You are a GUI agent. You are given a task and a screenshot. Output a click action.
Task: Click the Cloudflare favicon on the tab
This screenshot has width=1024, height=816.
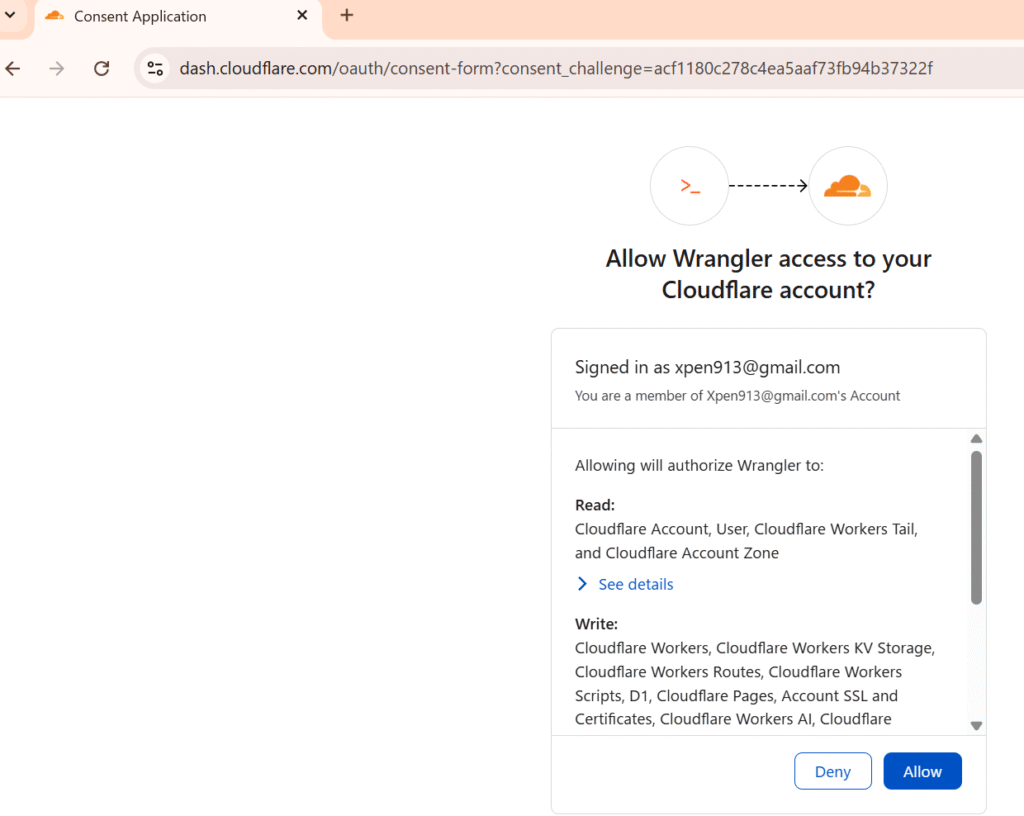[55, 16]
